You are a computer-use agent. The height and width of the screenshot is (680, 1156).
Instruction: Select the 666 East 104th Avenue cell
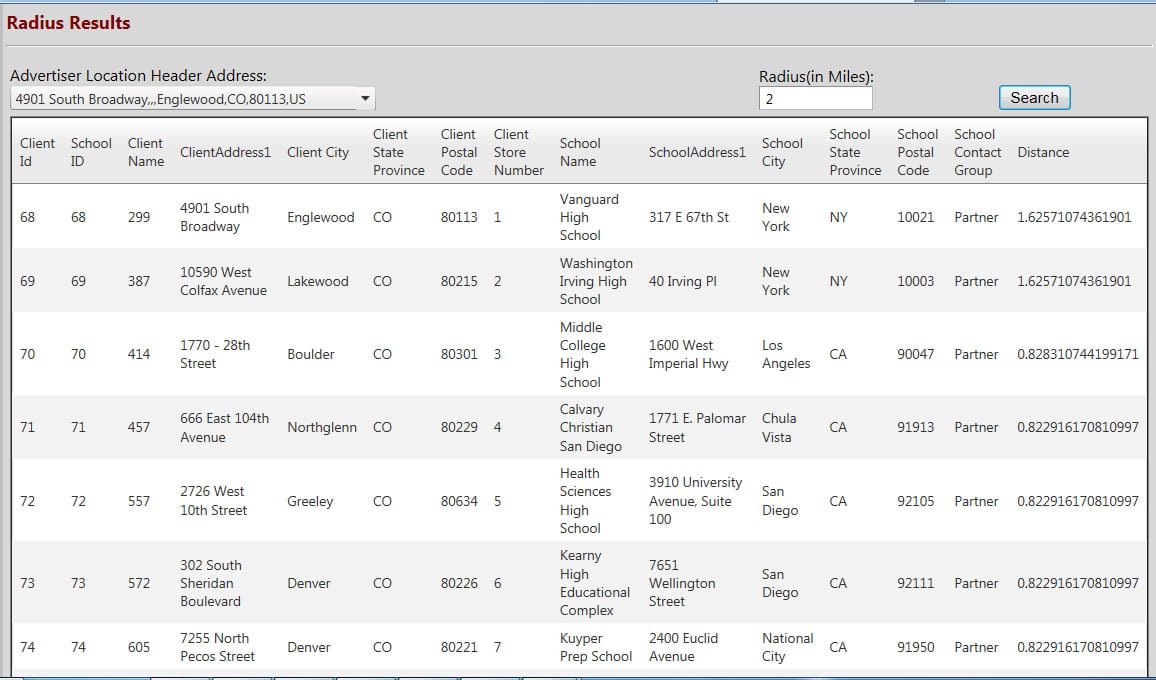225,427
